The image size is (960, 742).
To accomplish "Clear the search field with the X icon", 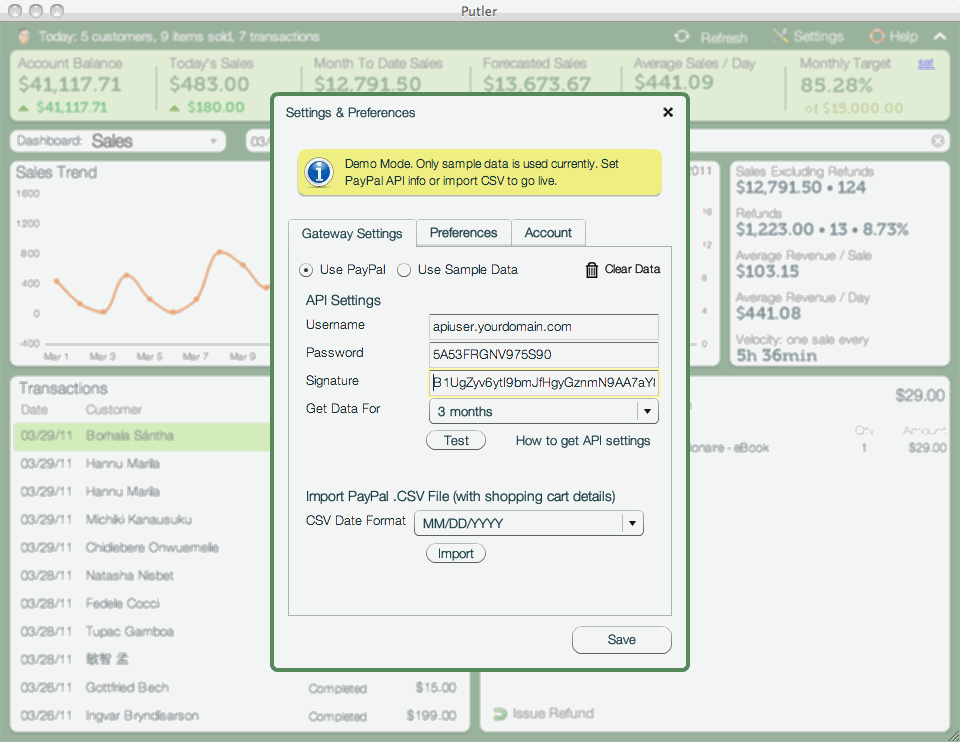I will (x=937, y=141).
